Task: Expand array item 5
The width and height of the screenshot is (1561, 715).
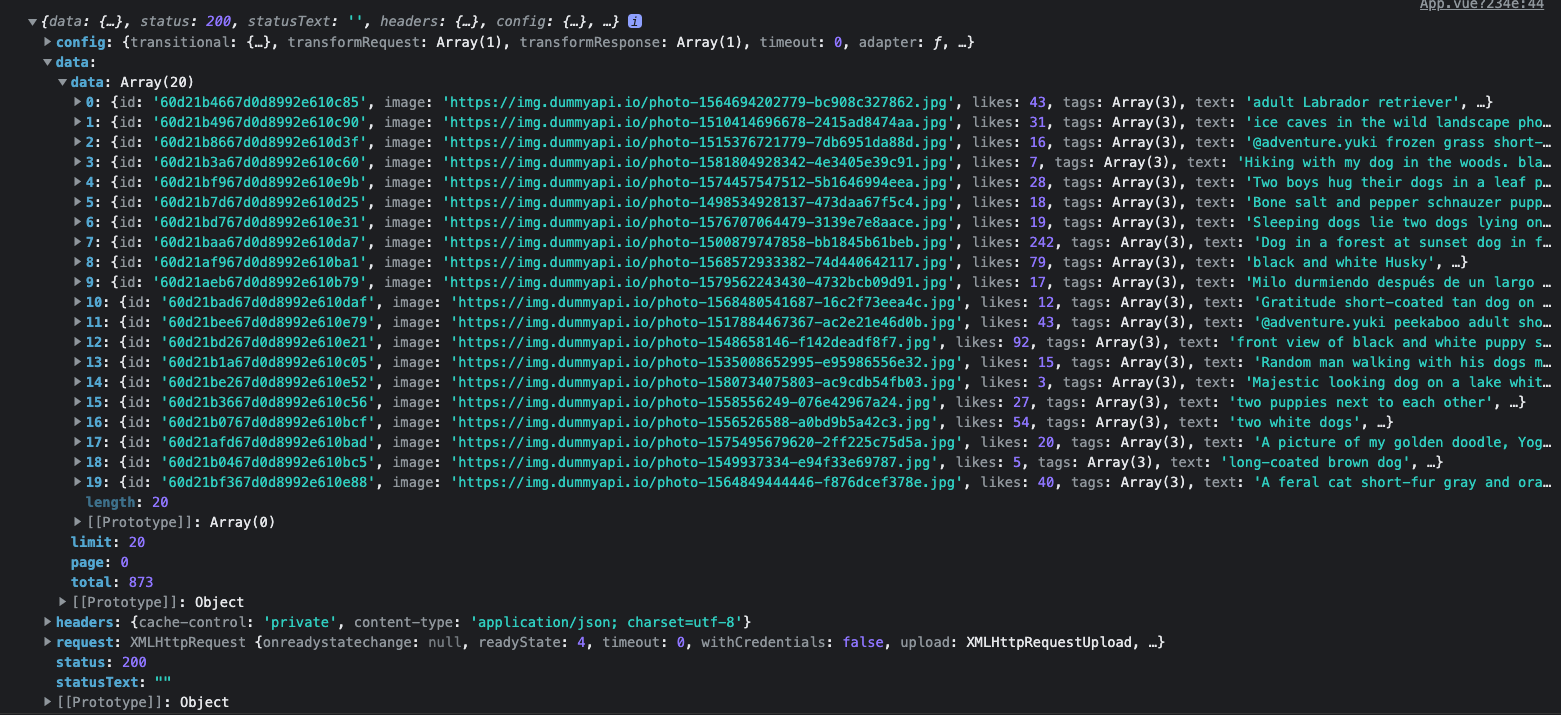Action: click(79, 202)
